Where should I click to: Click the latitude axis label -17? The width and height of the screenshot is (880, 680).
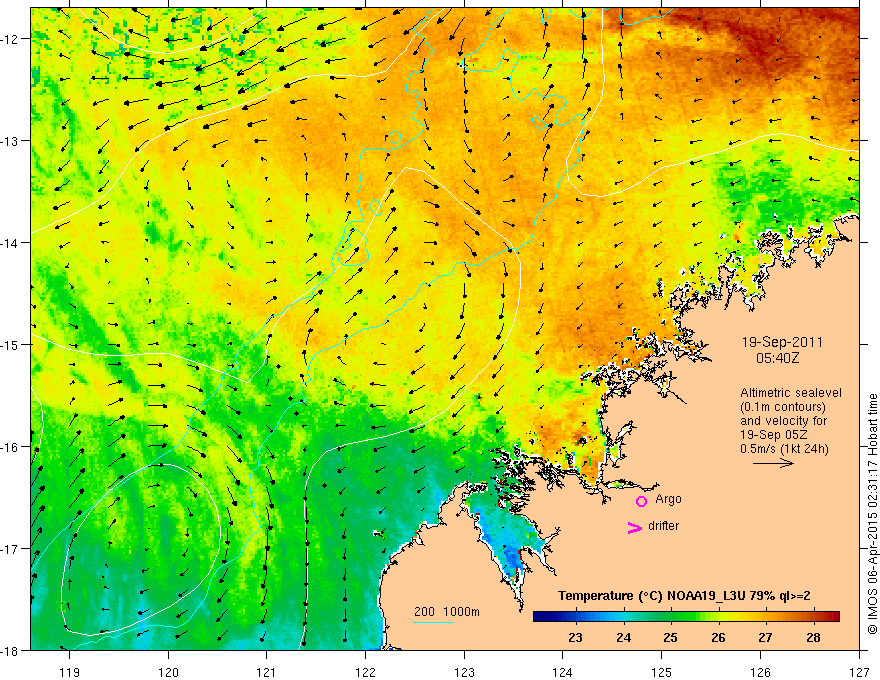click(x=10, y=548)
